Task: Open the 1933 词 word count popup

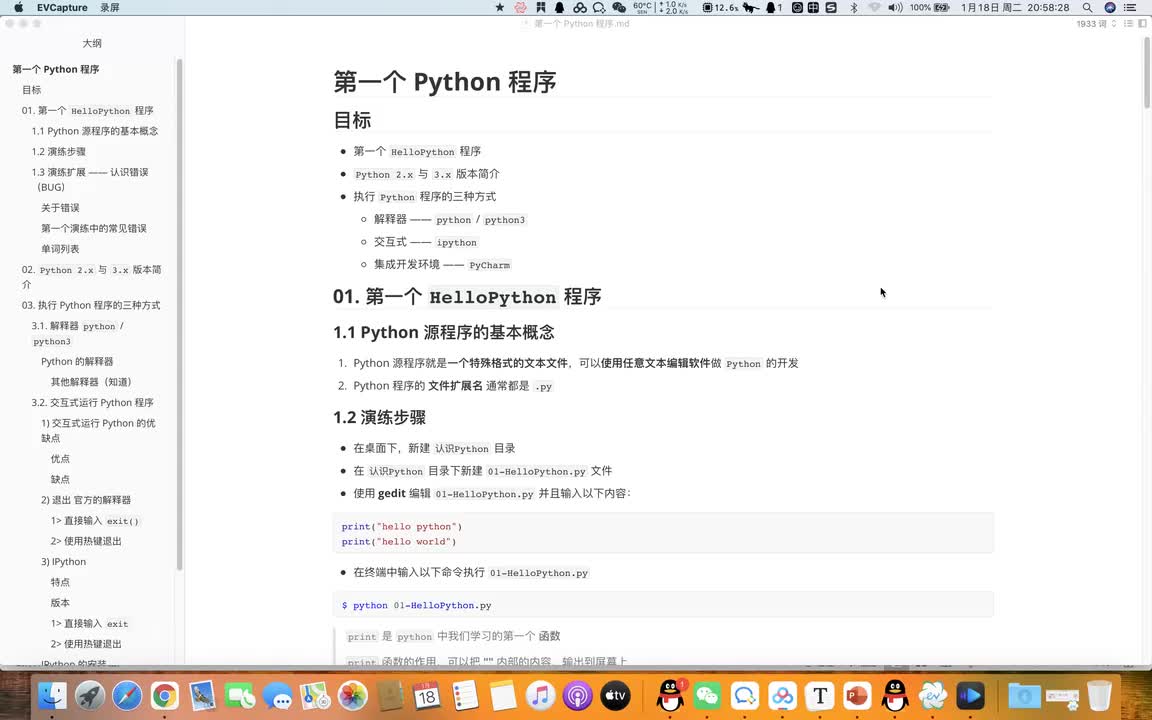Action: [1096, 24]
